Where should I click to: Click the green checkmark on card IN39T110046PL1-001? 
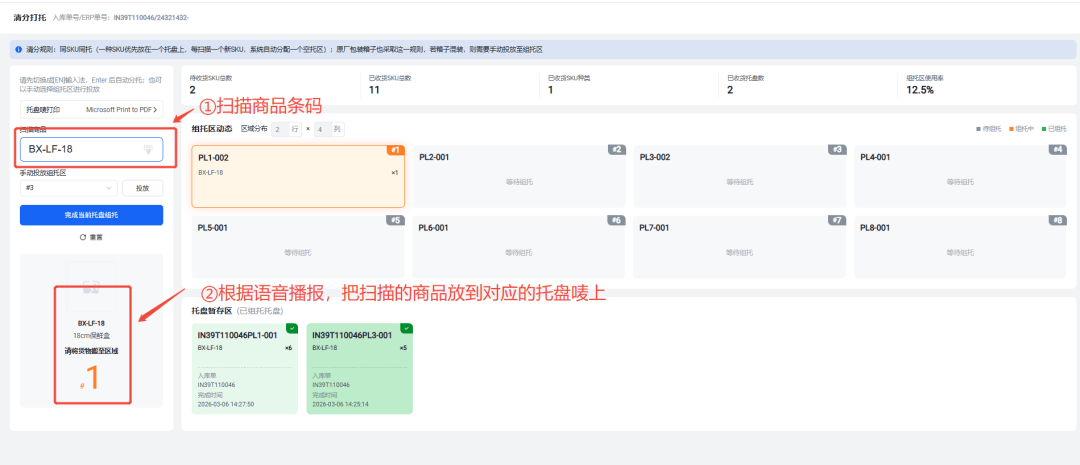click(x=292, y=329)
